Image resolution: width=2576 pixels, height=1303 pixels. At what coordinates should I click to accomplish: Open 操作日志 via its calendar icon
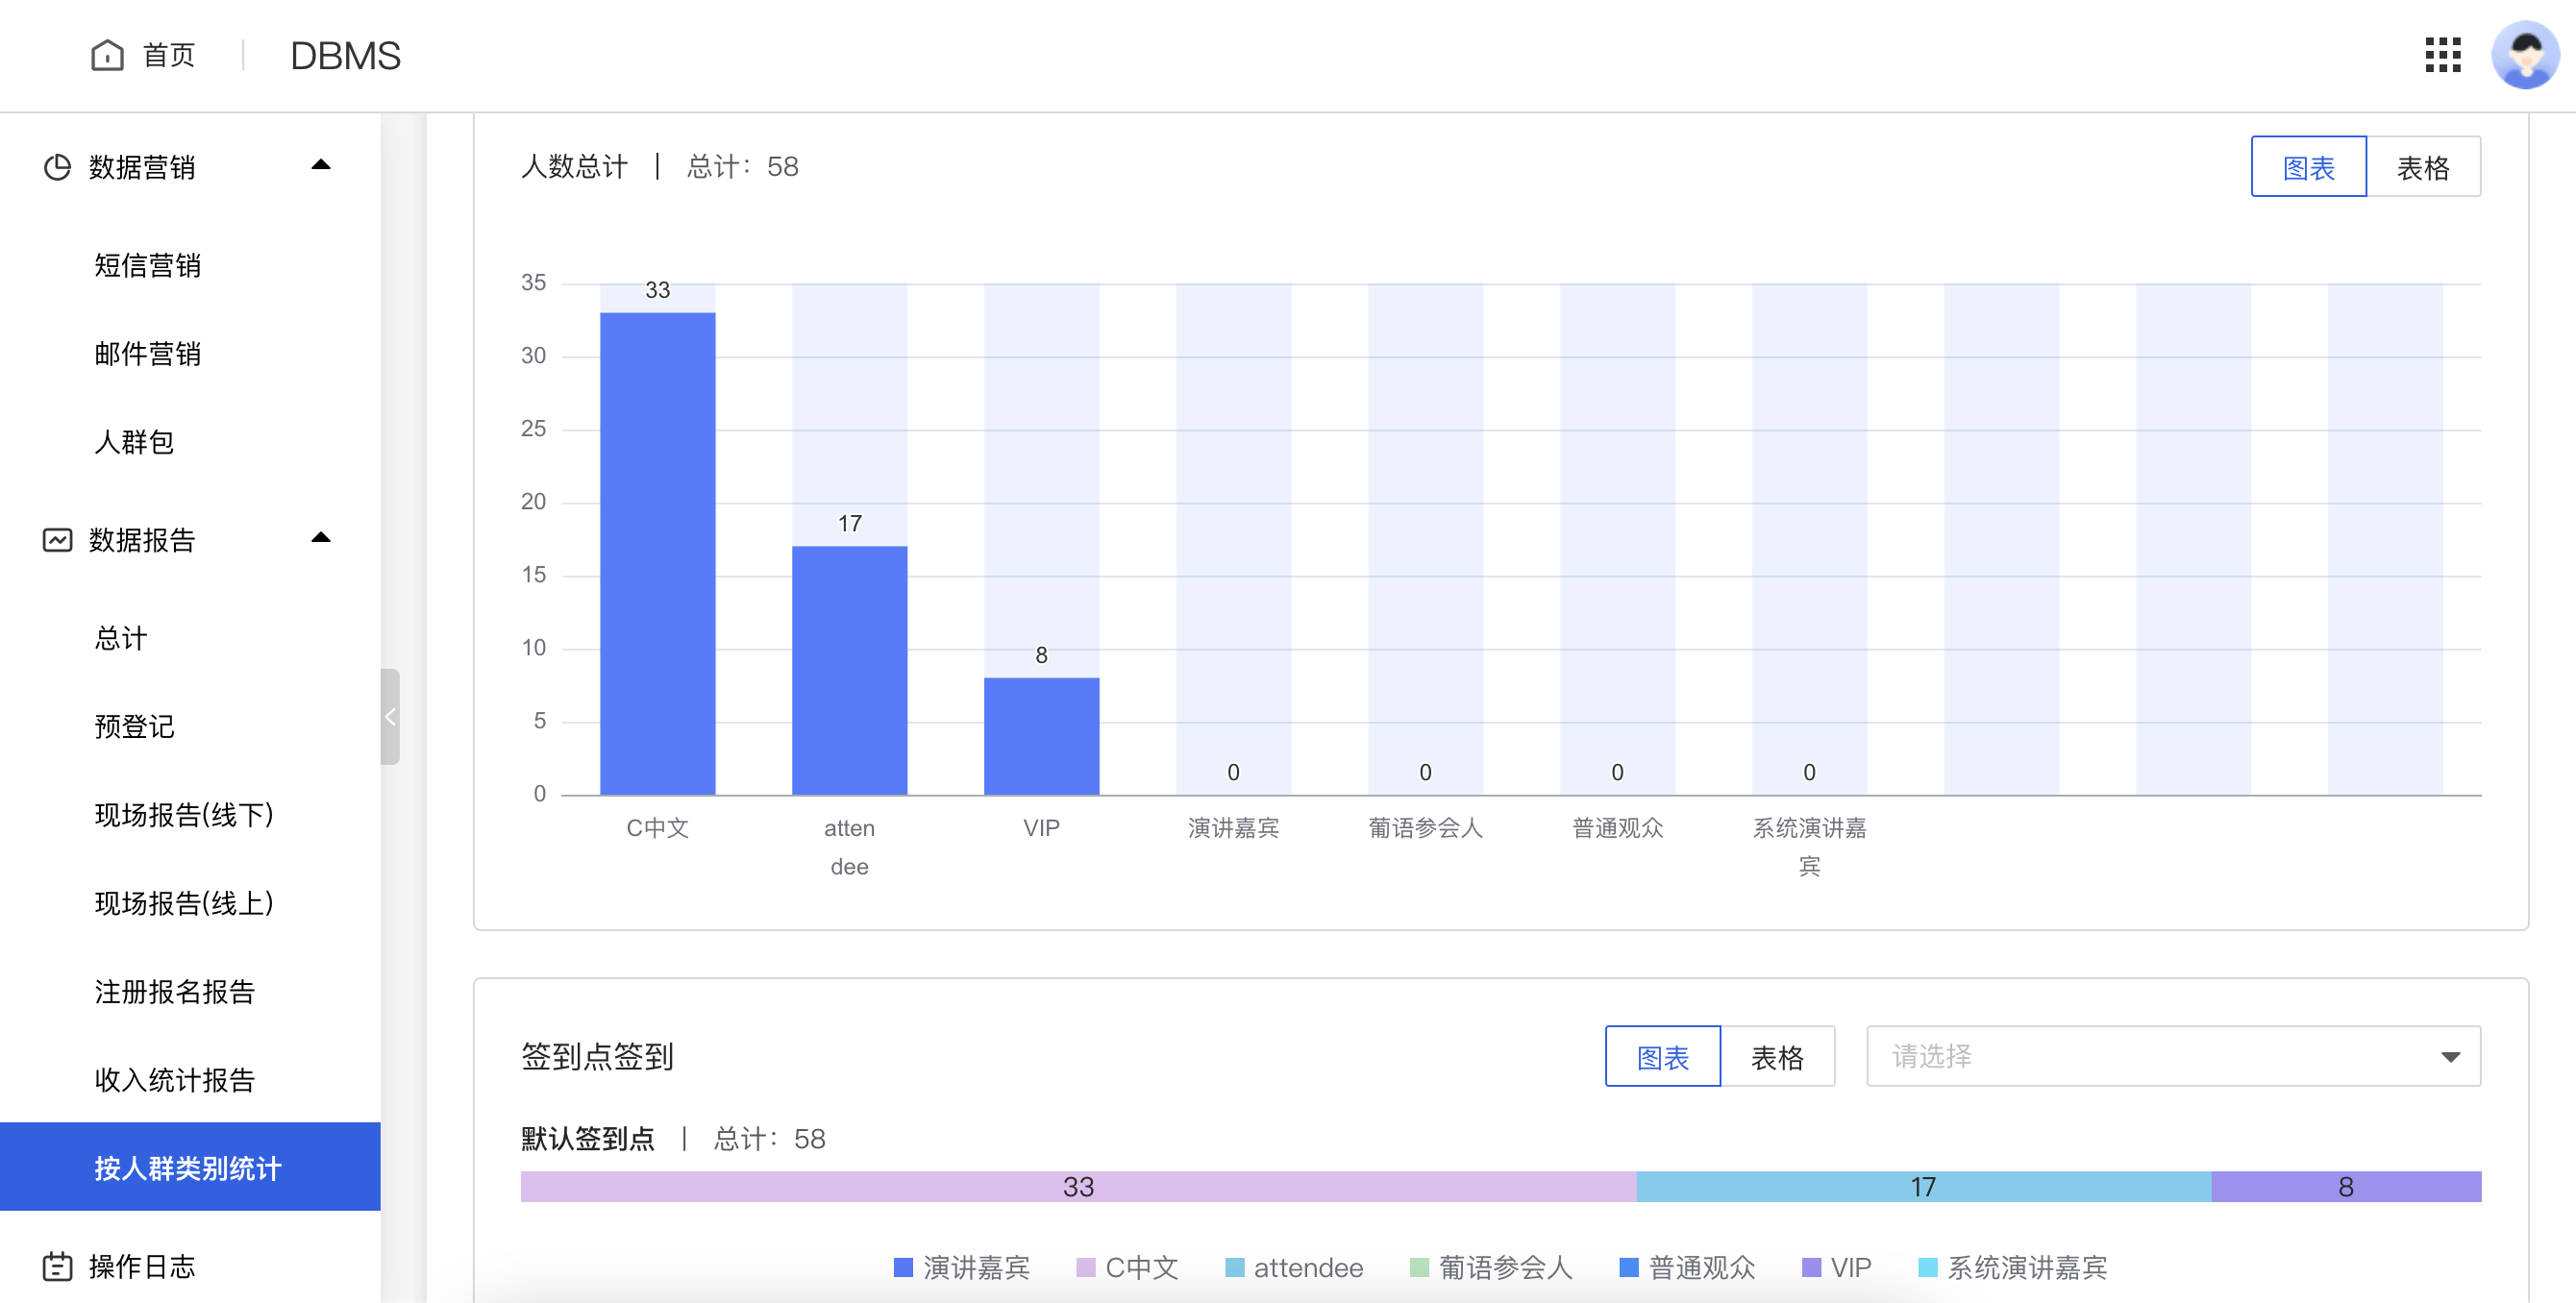57,1267
